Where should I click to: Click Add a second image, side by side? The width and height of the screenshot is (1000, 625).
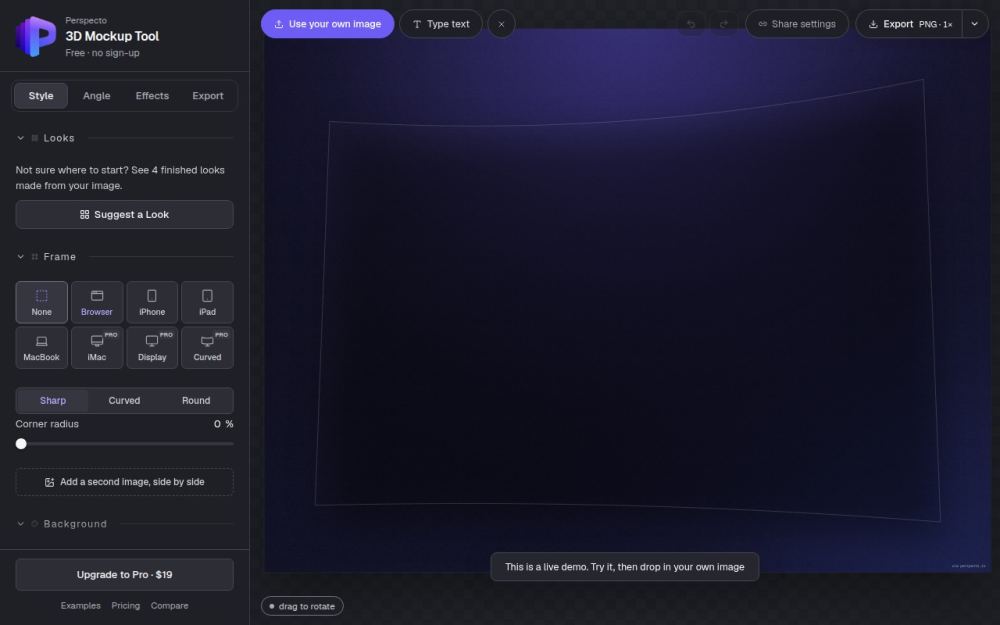click(124, 482)
